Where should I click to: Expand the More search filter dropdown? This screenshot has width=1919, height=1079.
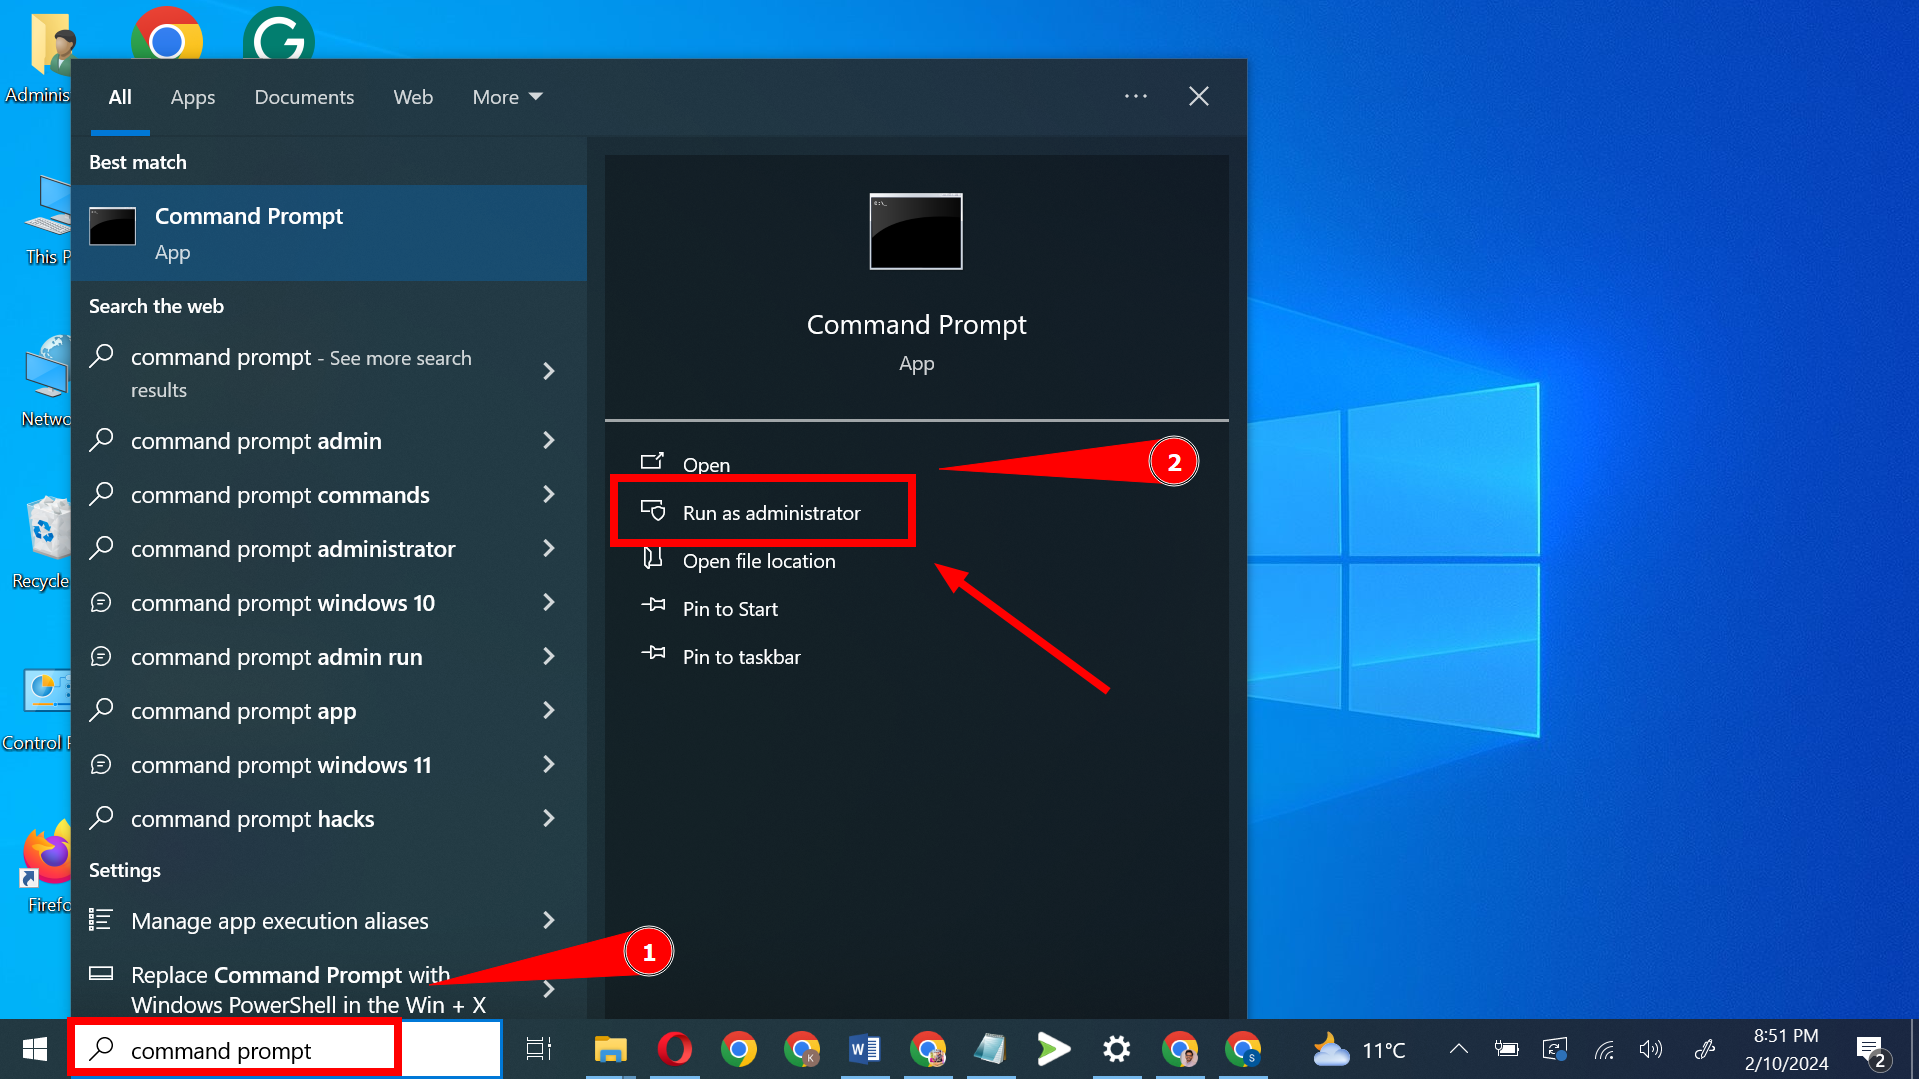pos(506,96)
